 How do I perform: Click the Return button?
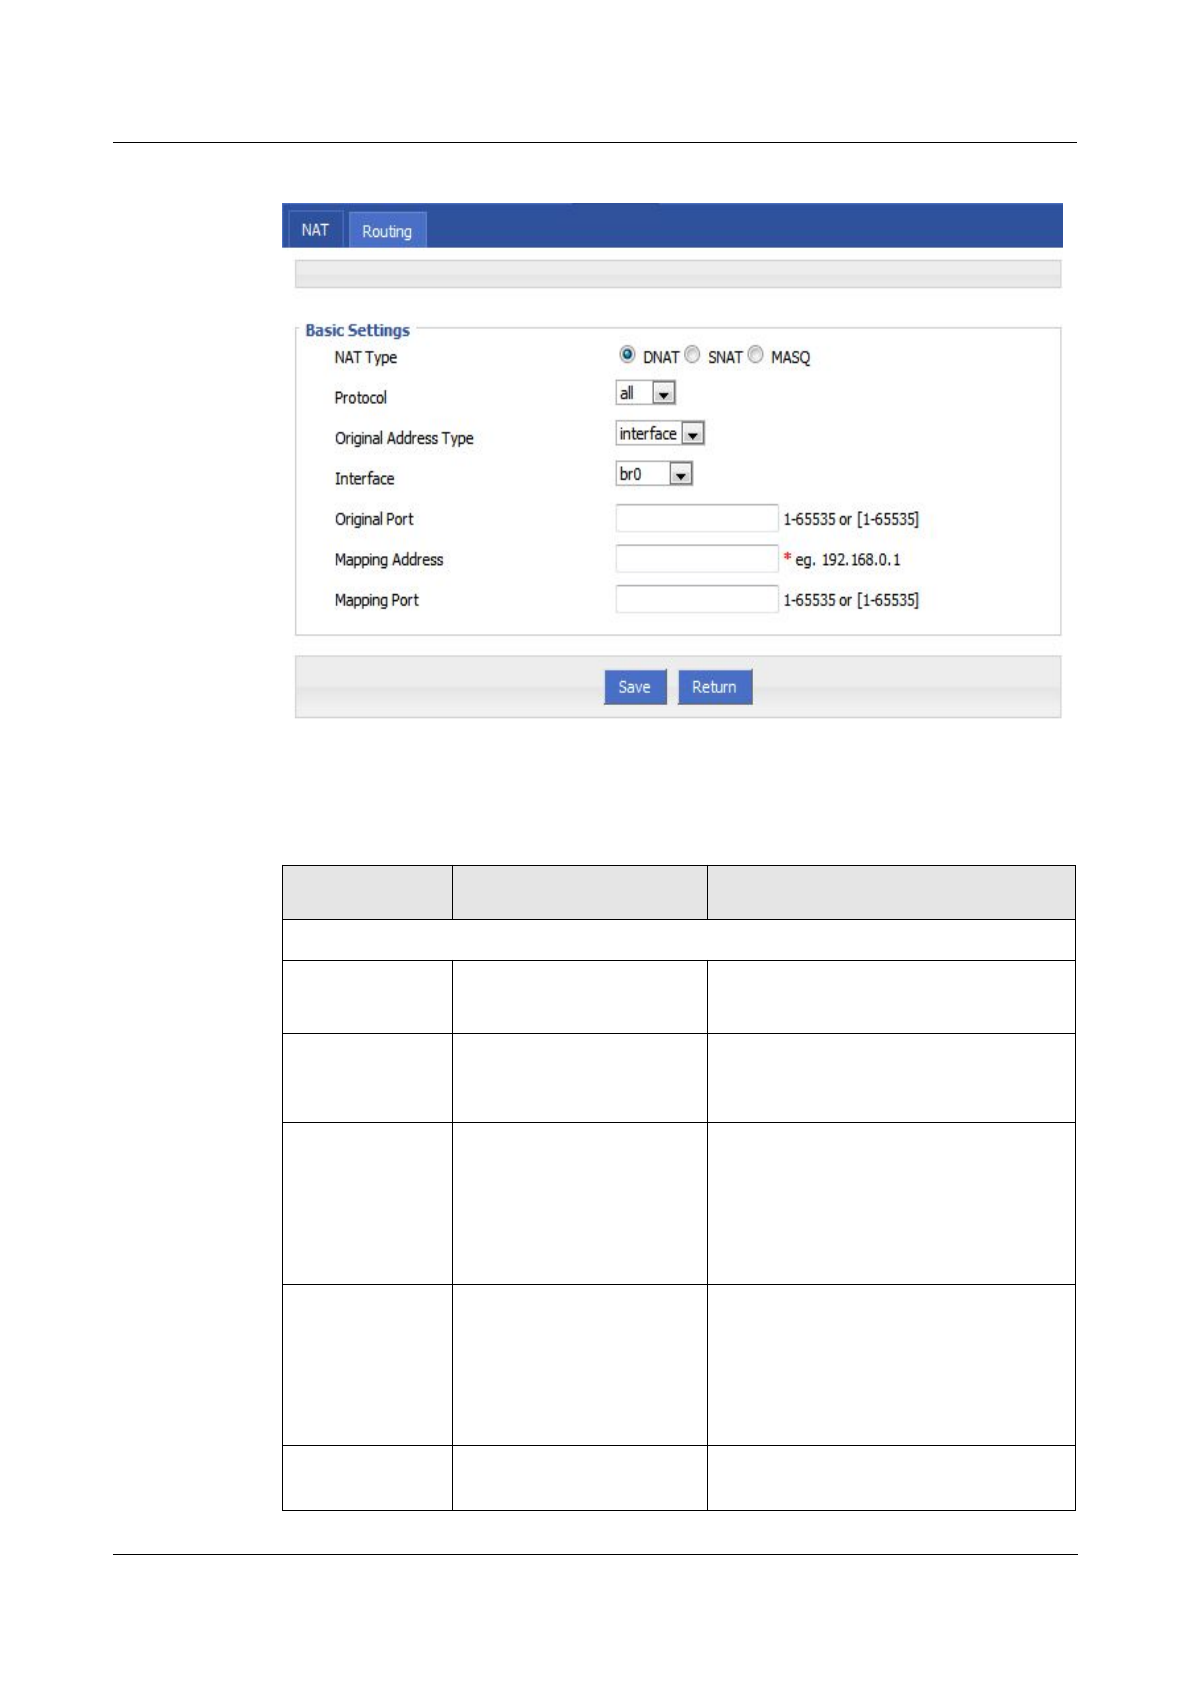coord(714,687)
